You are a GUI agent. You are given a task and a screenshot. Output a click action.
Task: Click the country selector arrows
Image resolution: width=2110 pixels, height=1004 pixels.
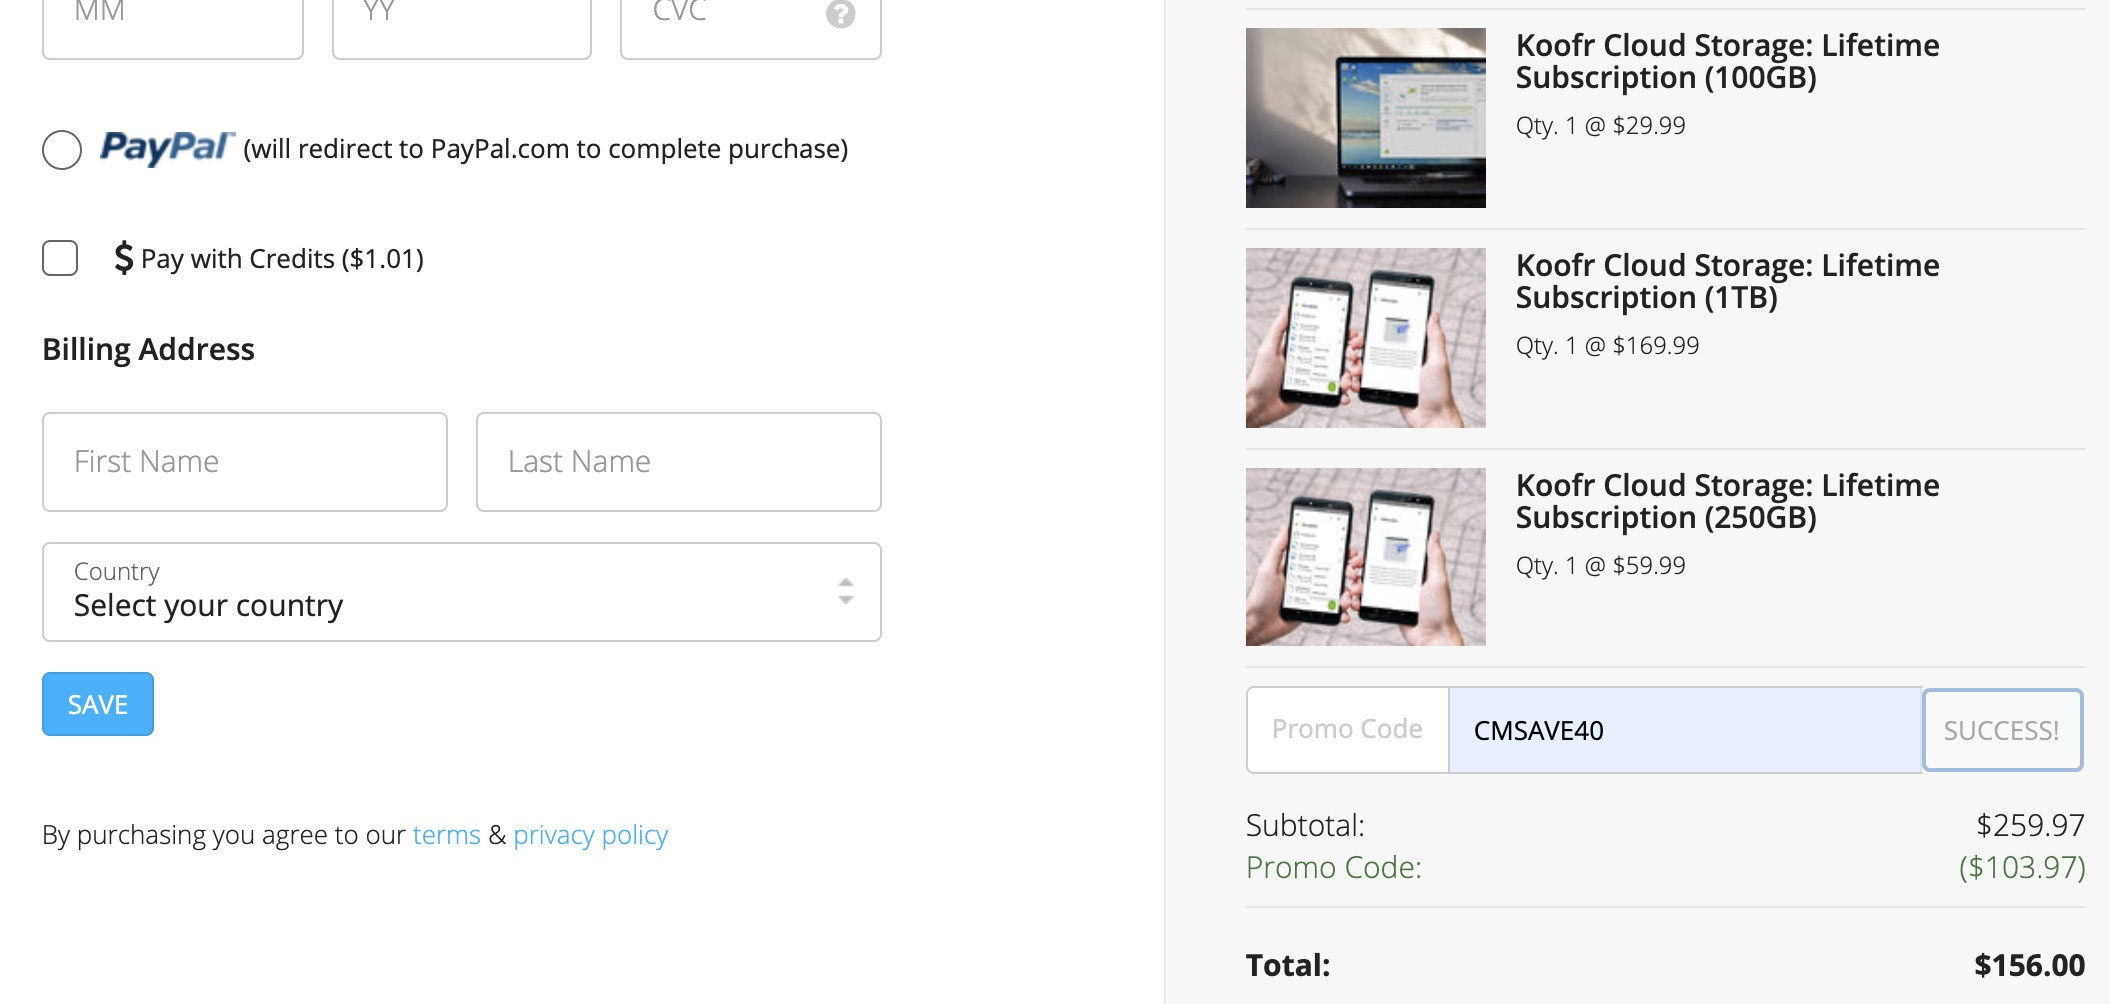click(x=846, y=591)
